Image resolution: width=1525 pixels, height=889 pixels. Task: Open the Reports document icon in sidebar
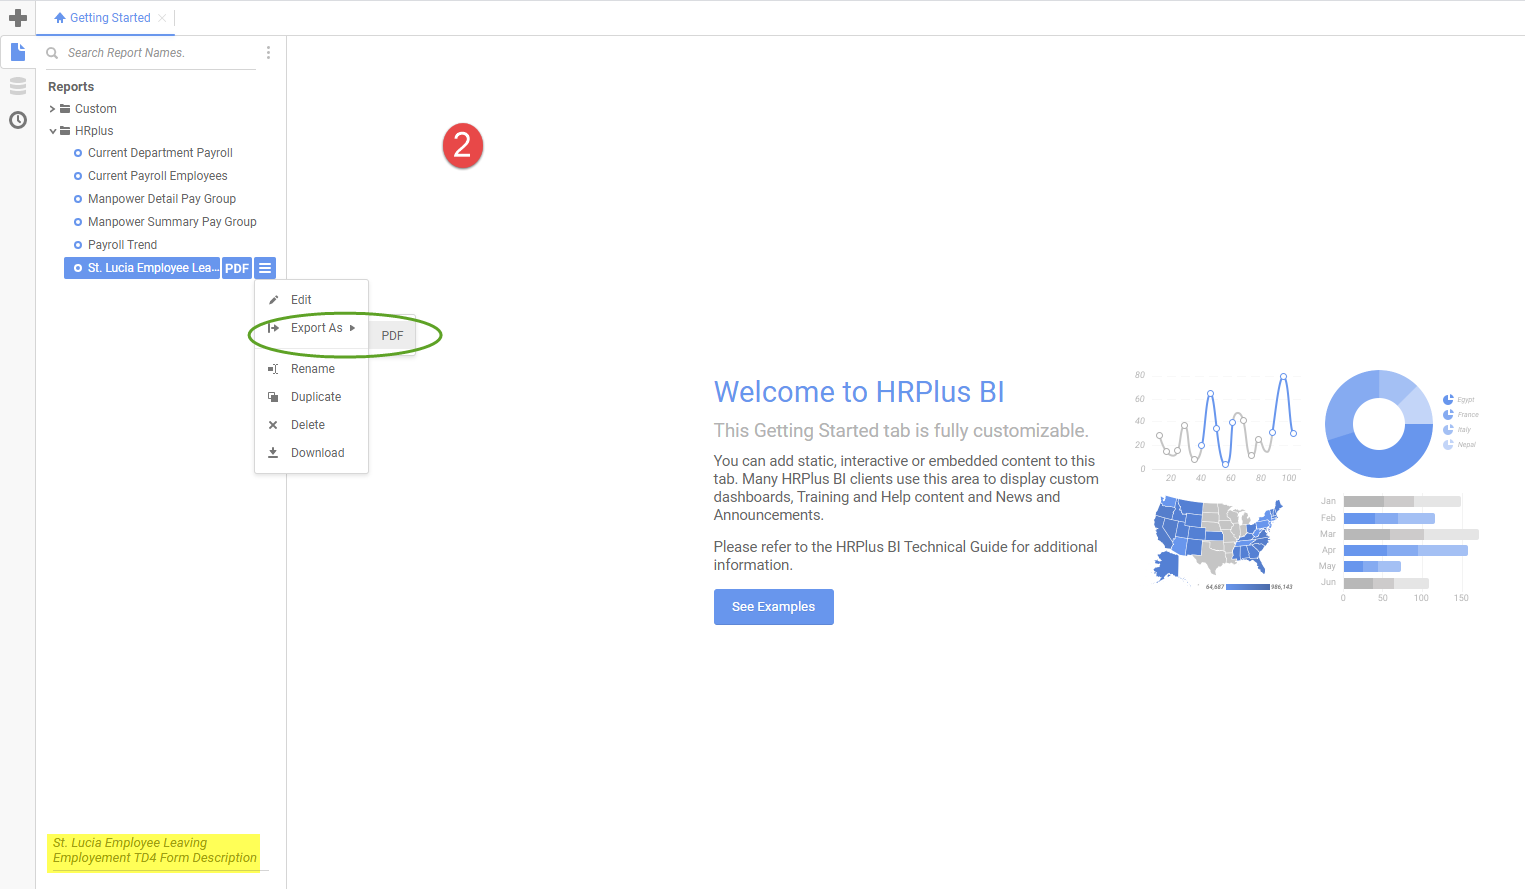(18, 51)
